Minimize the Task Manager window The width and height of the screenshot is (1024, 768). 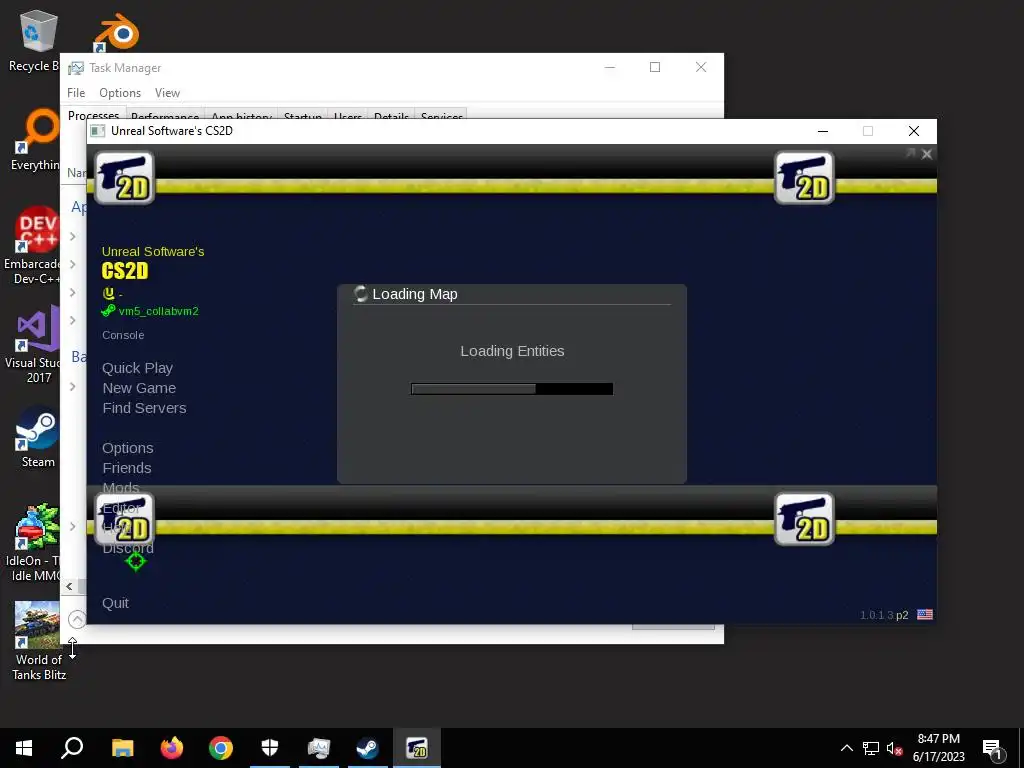pos(609,67)
